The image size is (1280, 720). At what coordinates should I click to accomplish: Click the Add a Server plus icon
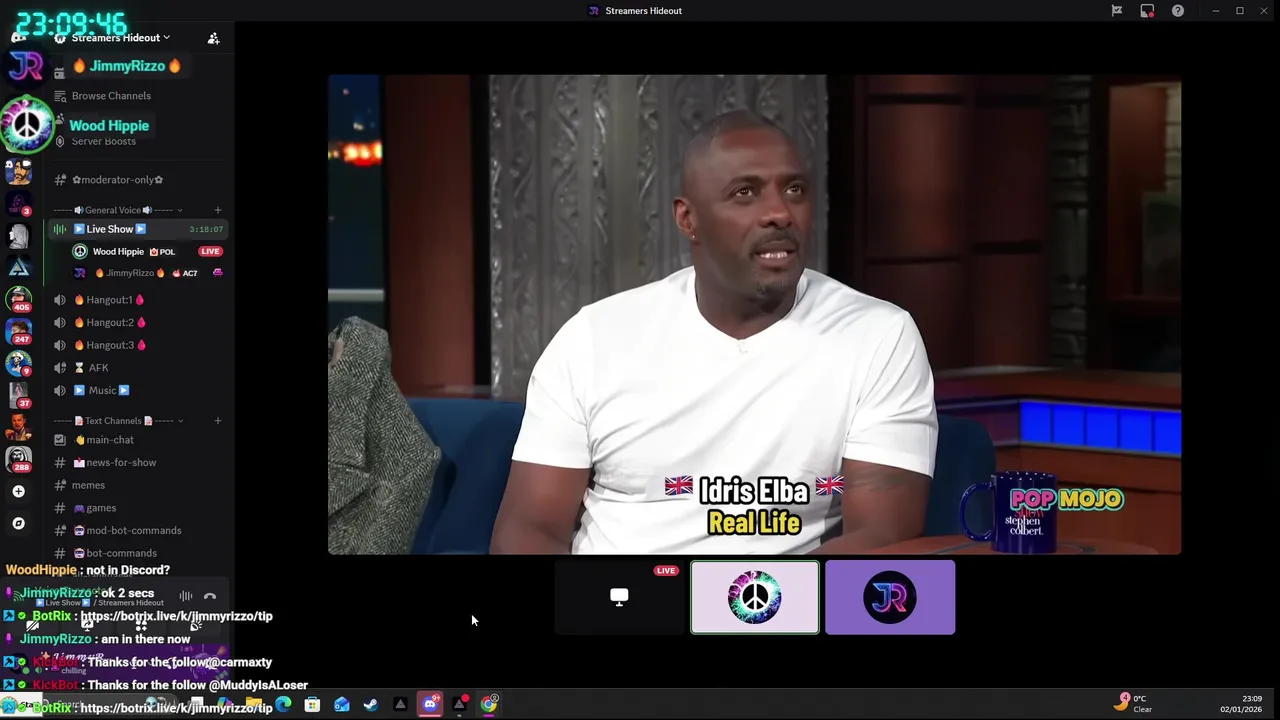[18, 491]
